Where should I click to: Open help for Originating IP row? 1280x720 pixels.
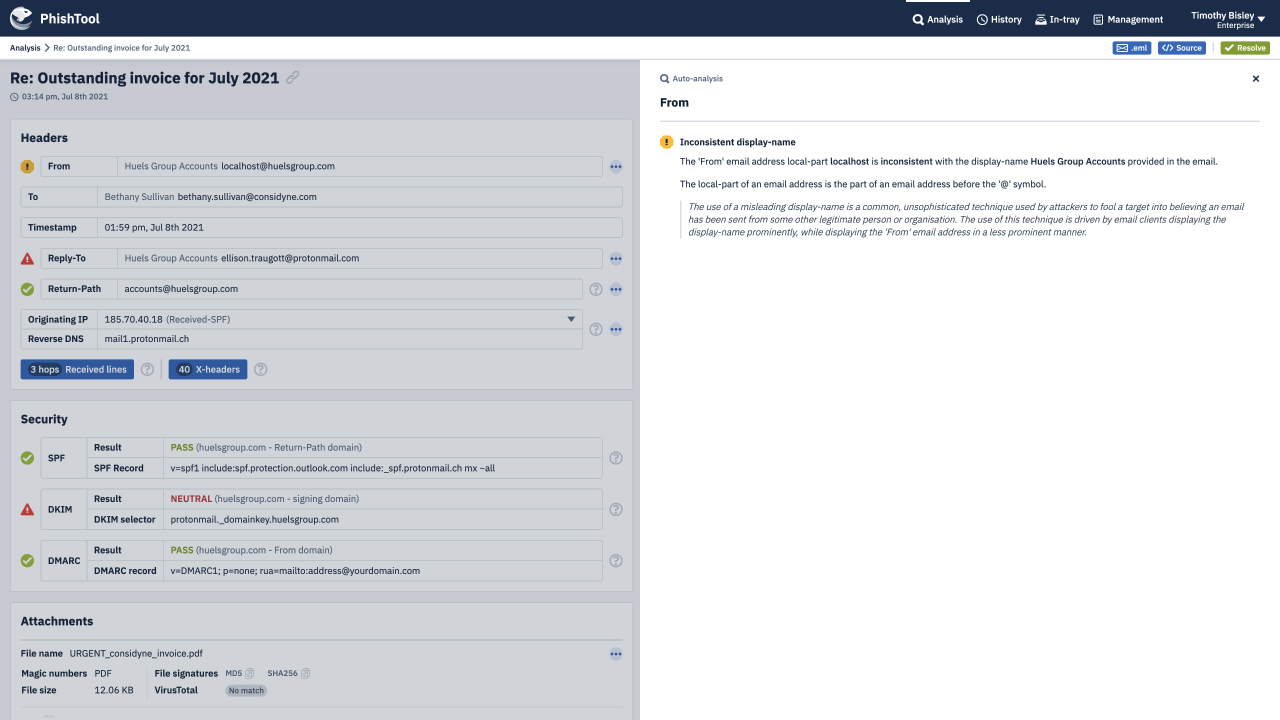pyautogui.click(x=596, y=329)
